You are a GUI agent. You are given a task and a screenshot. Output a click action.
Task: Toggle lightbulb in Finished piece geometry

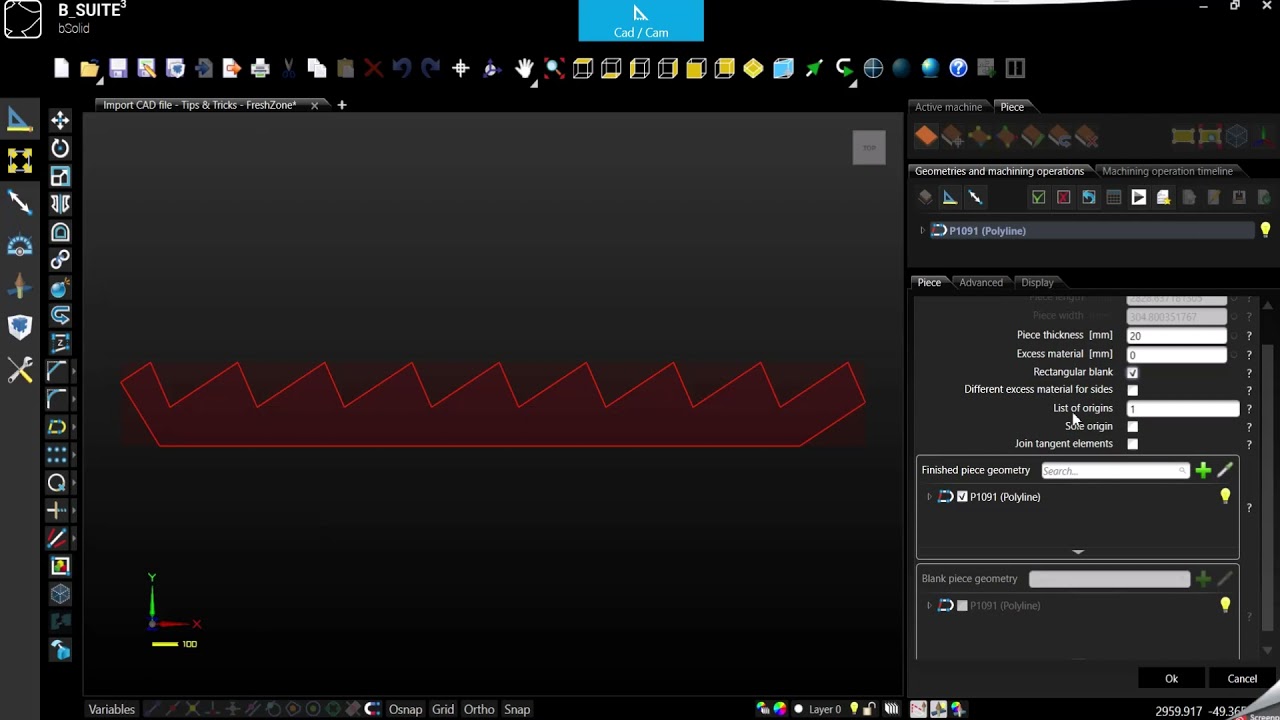coord(1225,496)
